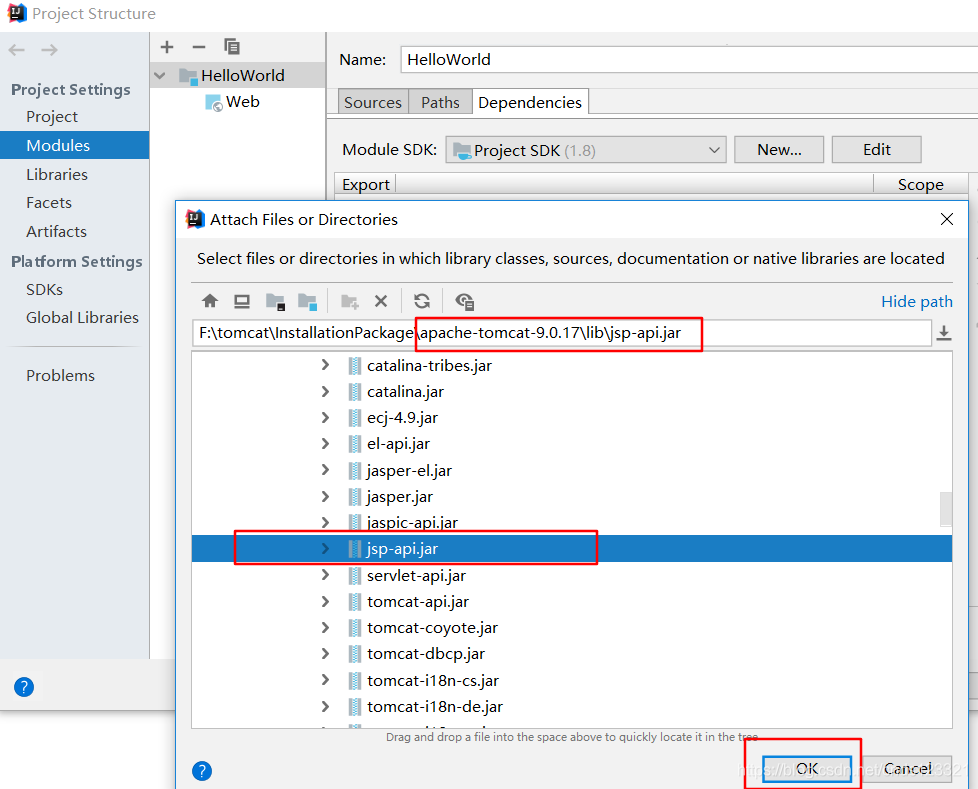The image size is (978, 789).
Task: Select tomcat-dbcp.jar in the file tree
Action: pos(426,654)
